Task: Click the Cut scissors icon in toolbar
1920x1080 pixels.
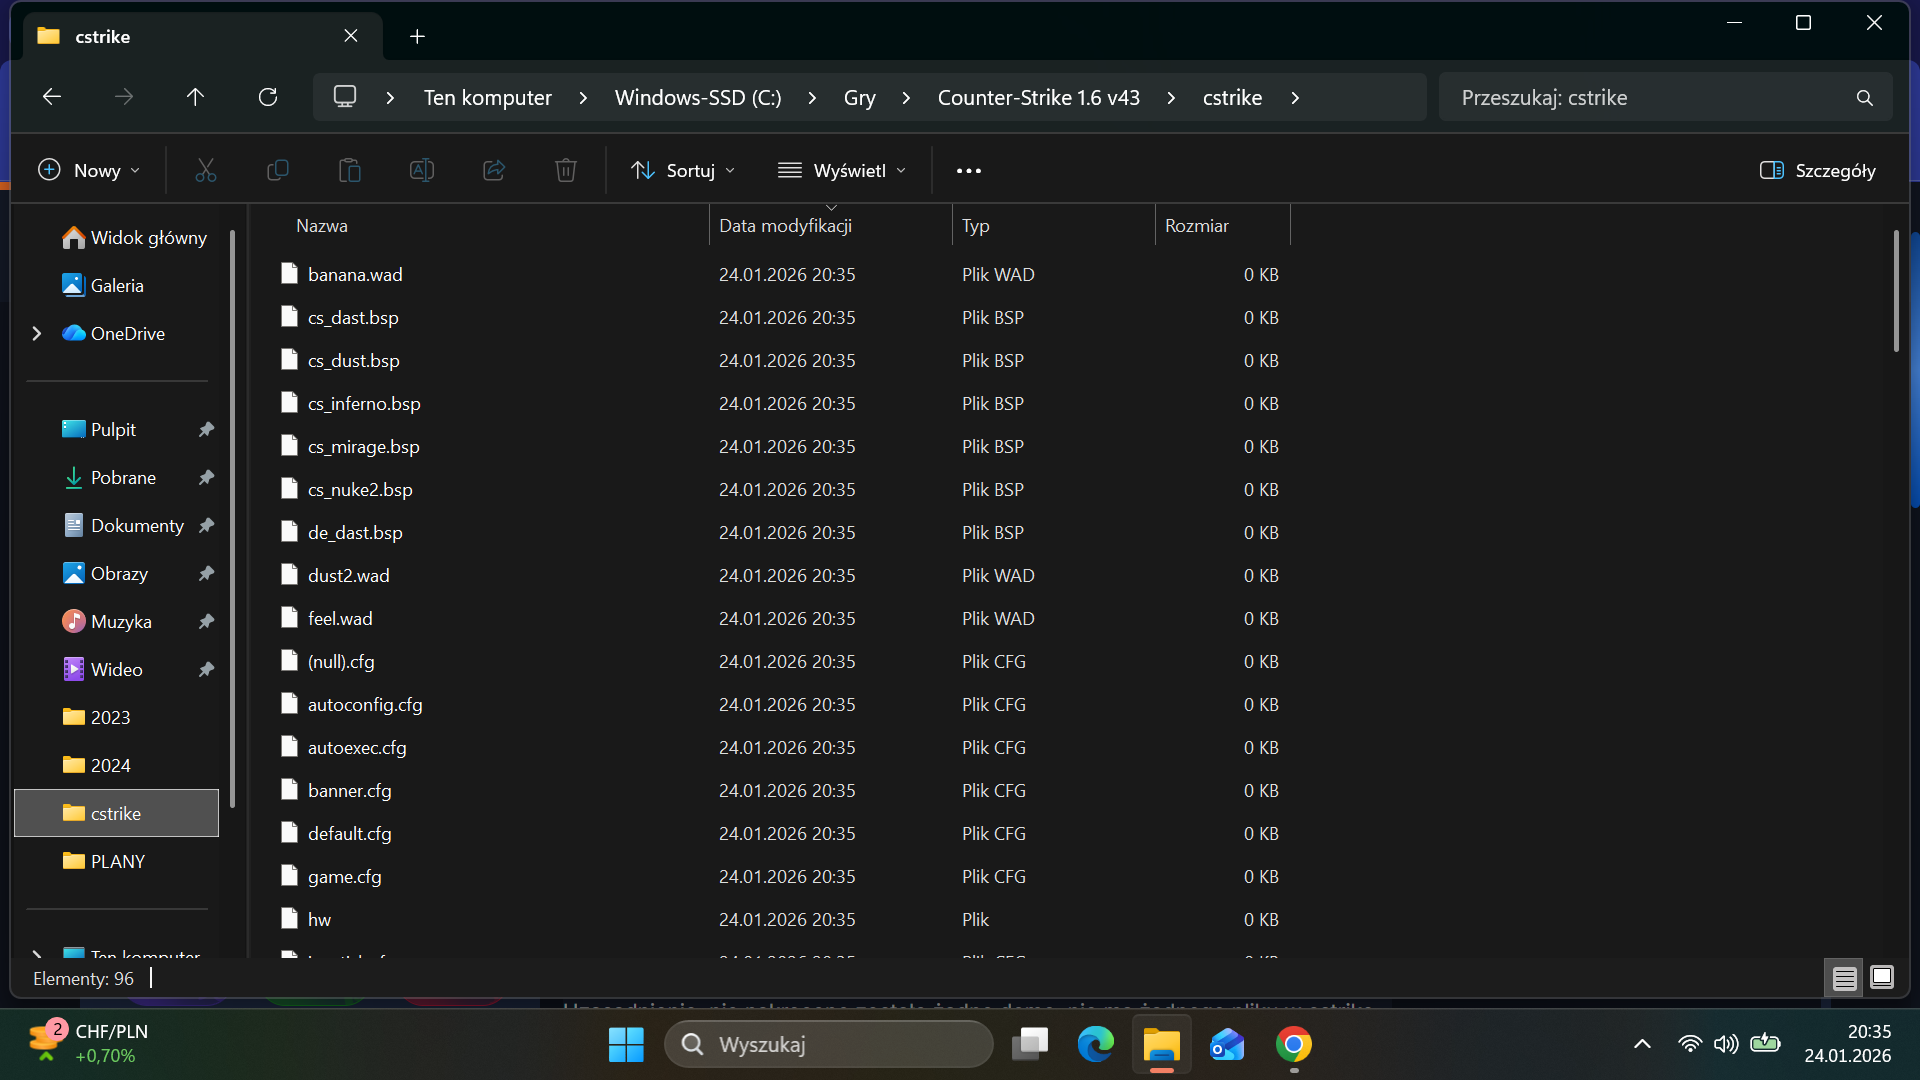Action: pos(206,171)
